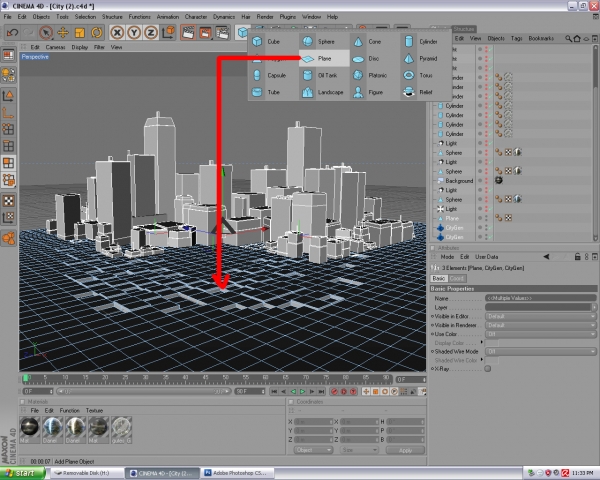600x480 pixels.
Task: Toggle Y axis lock
Action: (x=134, y=33)
